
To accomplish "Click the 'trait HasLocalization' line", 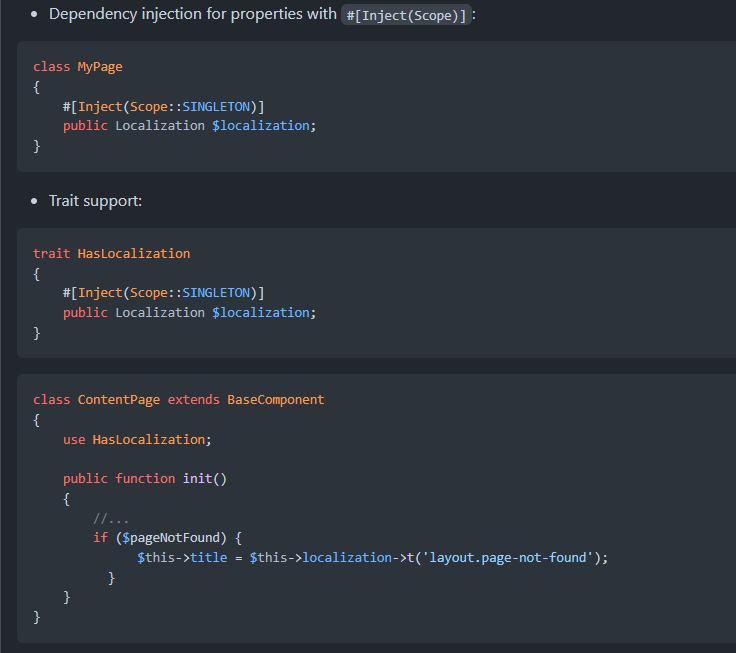I will tap(112, 254).
